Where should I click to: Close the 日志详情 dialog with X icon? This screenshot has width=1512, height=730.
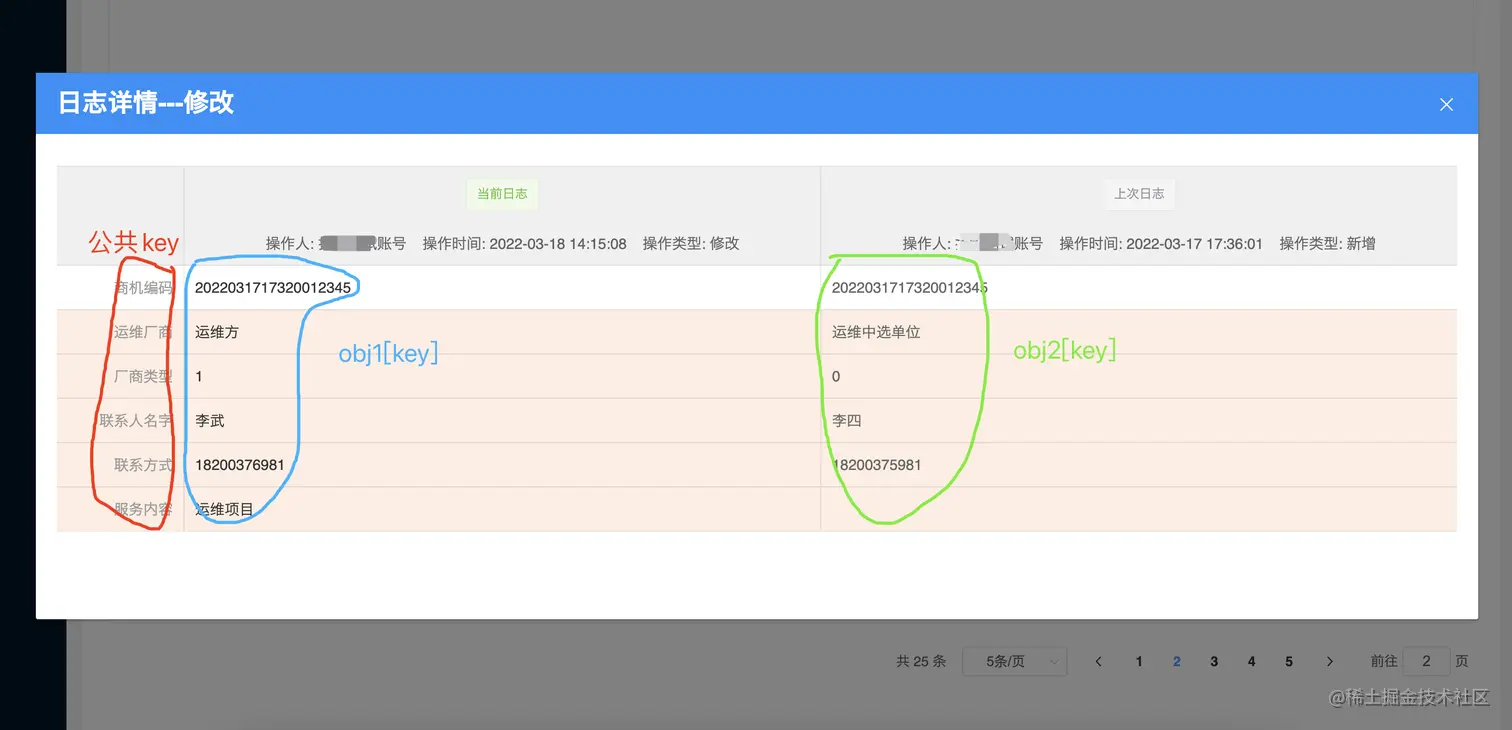(1446, 104)
